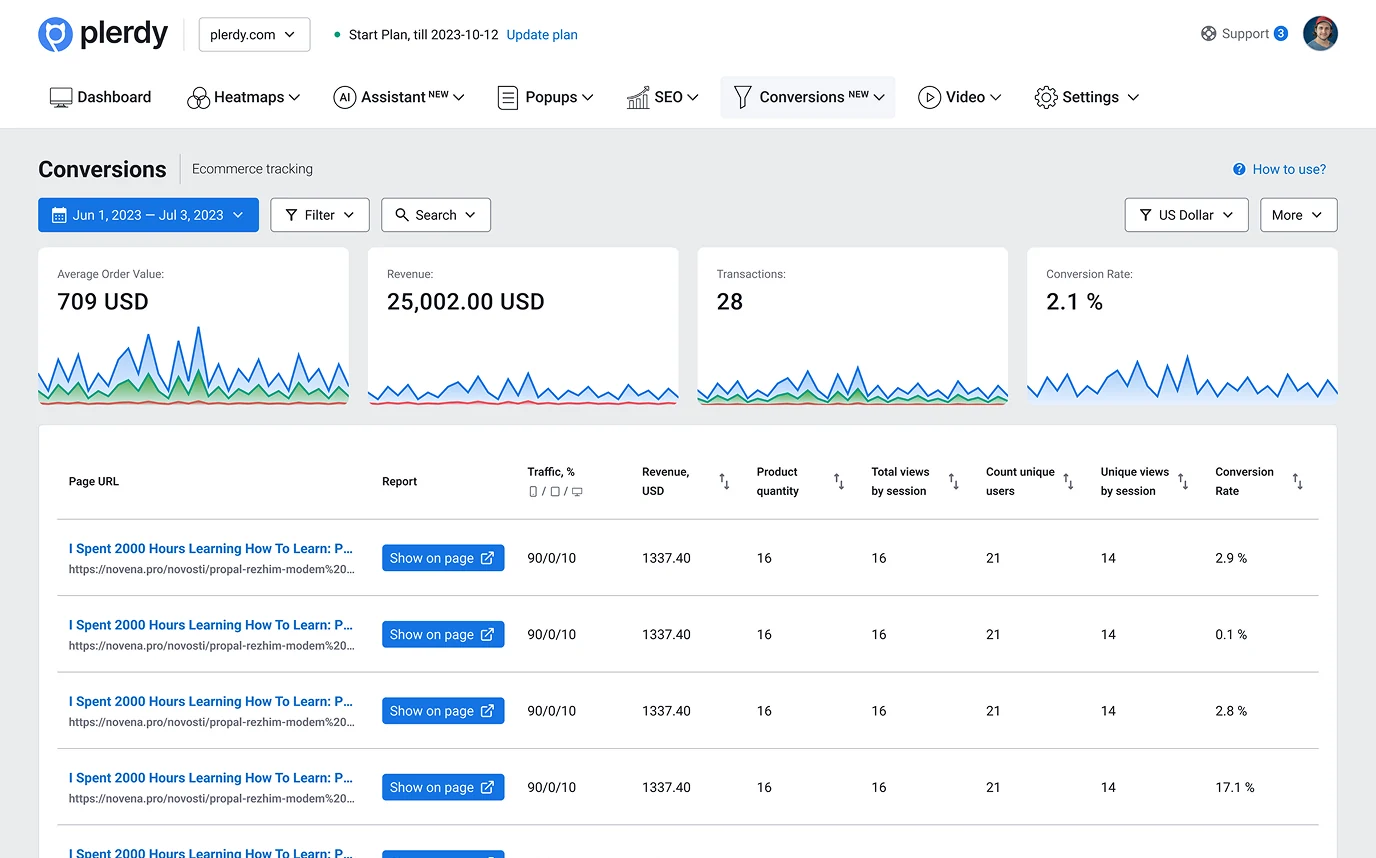Image resolution: width=1376 pixels, height=858 pixels.
Task: Sort by Conversion Rate arrows icon
Action: click(x=1297, y=481)
